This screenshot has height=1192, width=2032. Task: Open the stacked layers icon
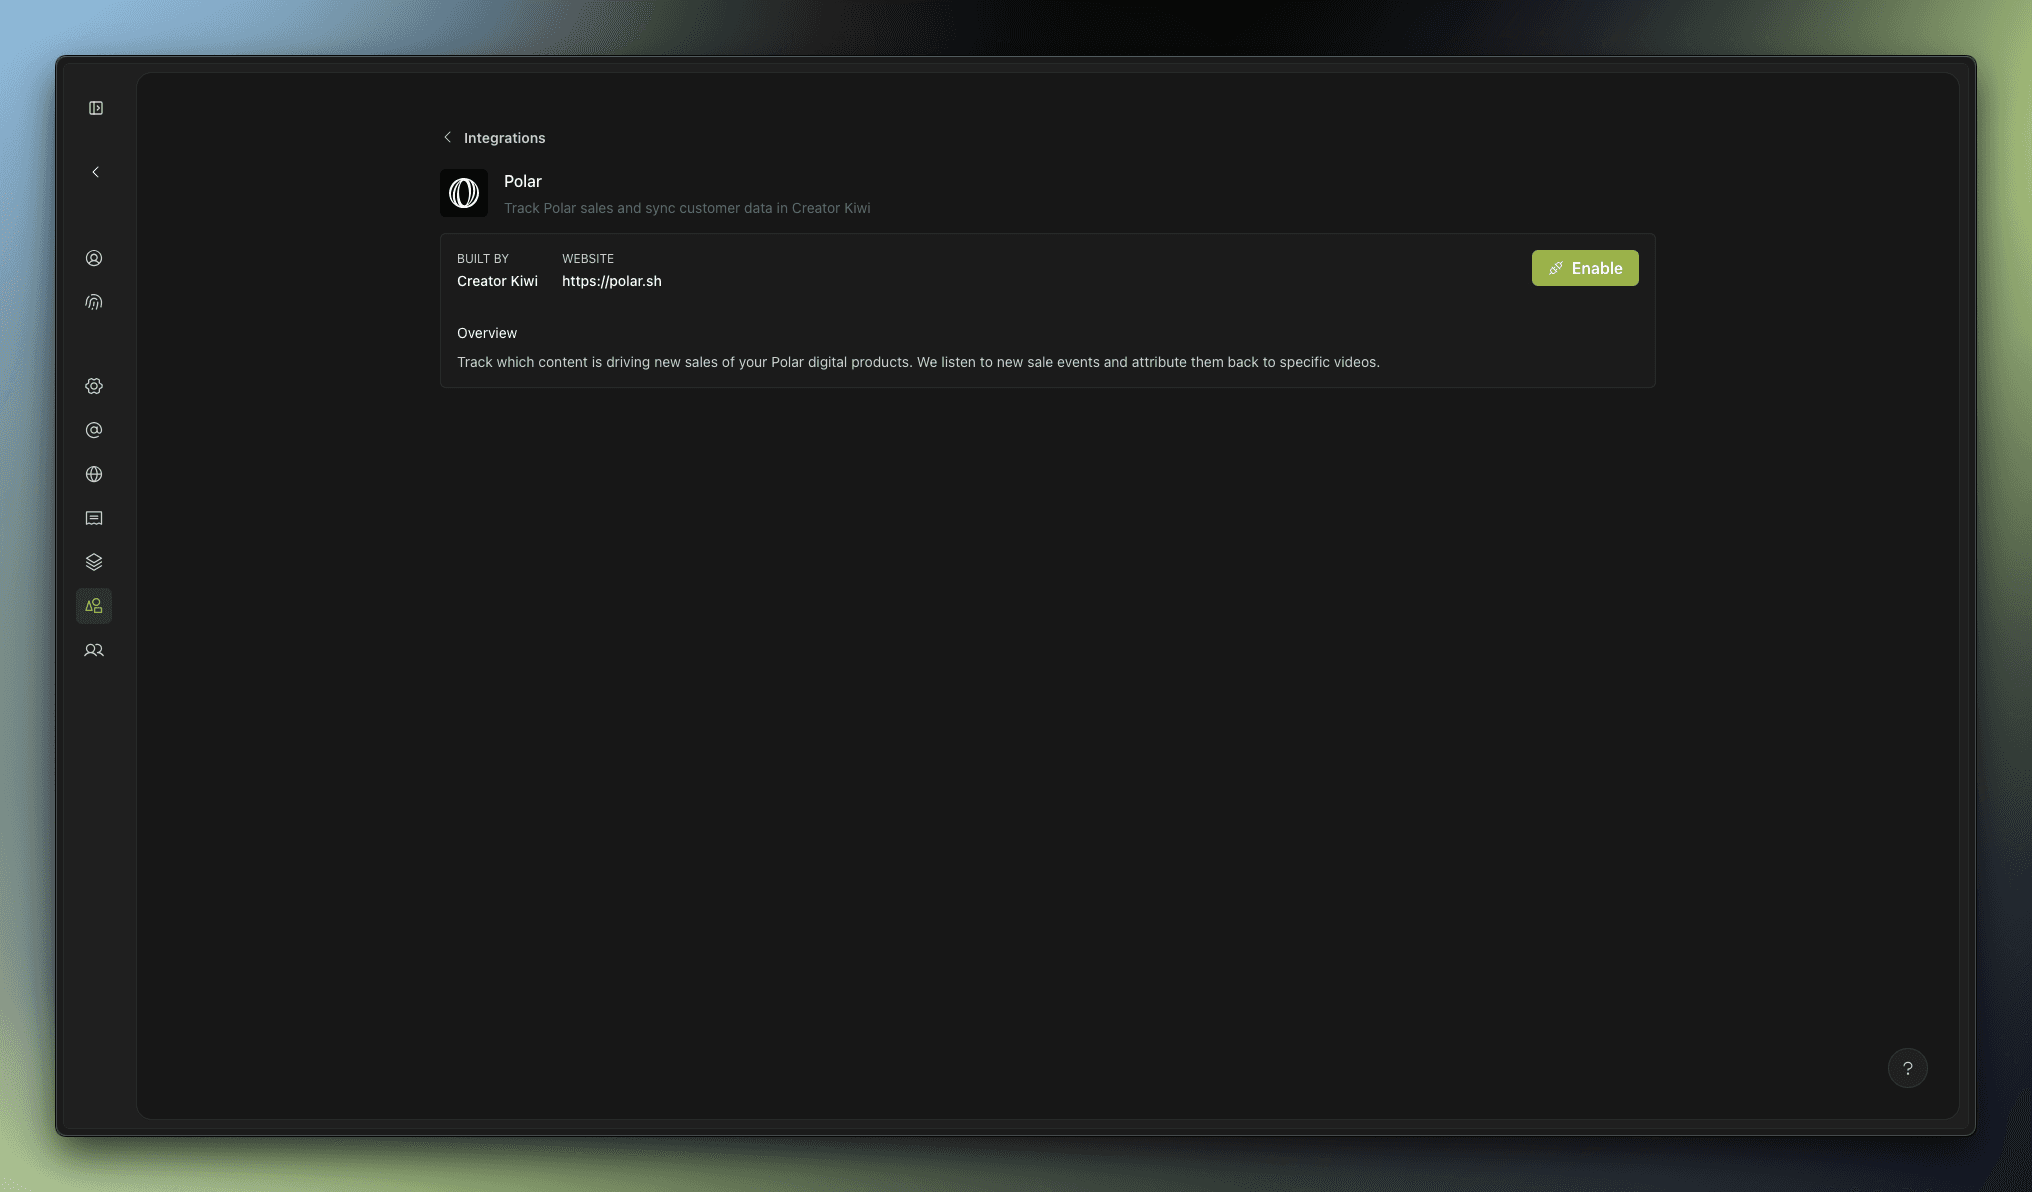point(94,562)
